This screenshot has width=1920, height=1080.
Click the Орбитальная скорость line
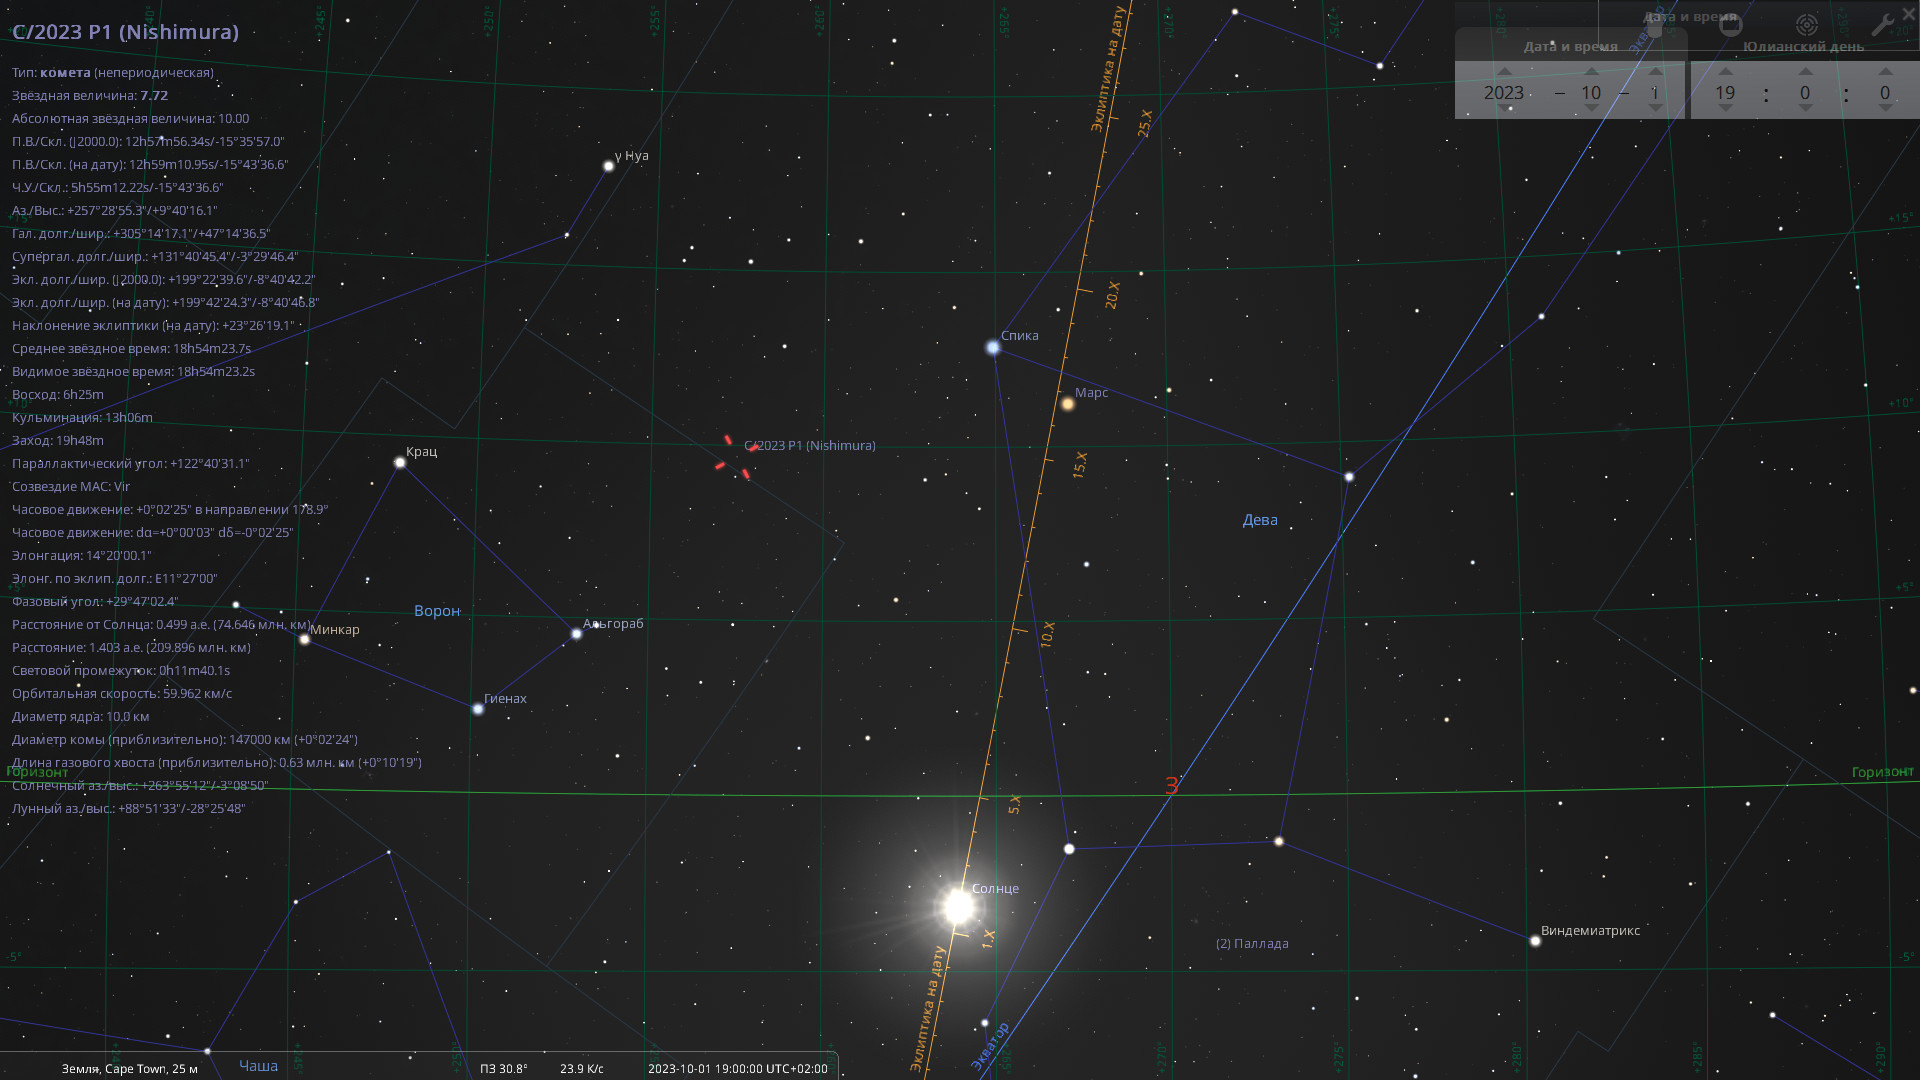click(122, 694)
